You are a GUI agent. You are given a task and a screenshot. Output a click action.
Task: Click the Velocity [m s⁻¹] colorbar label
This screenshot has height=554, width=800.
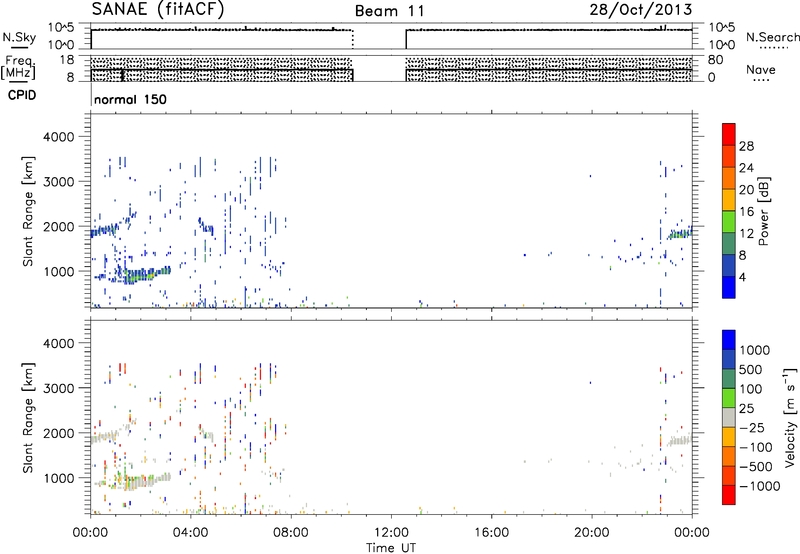[790, 417]
